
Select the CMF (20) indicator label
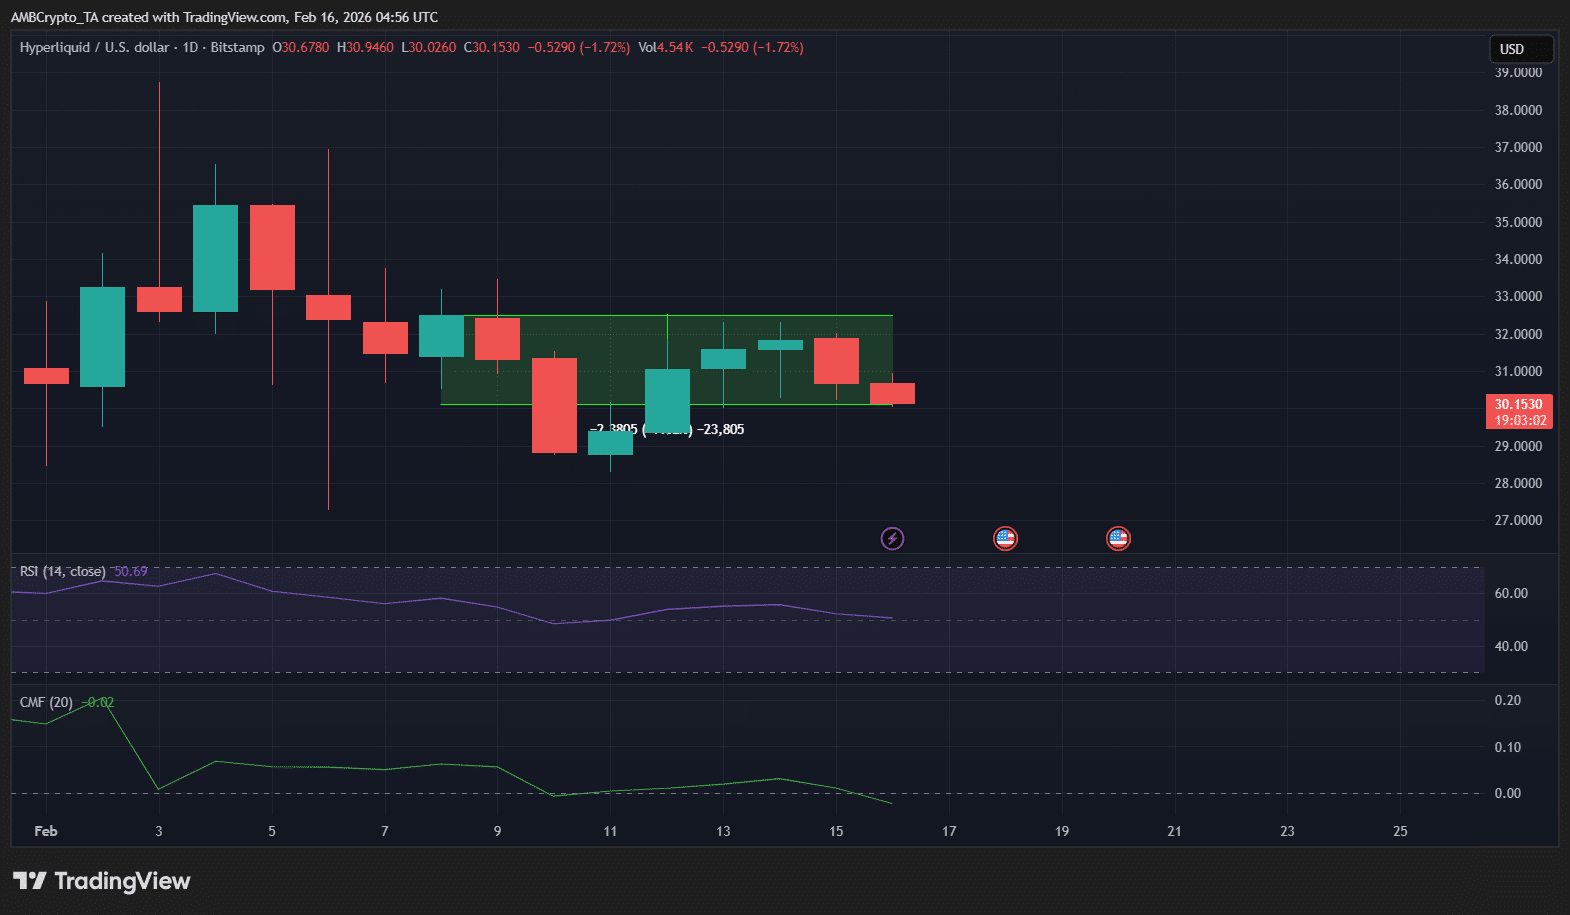click(x=46, y=702)
